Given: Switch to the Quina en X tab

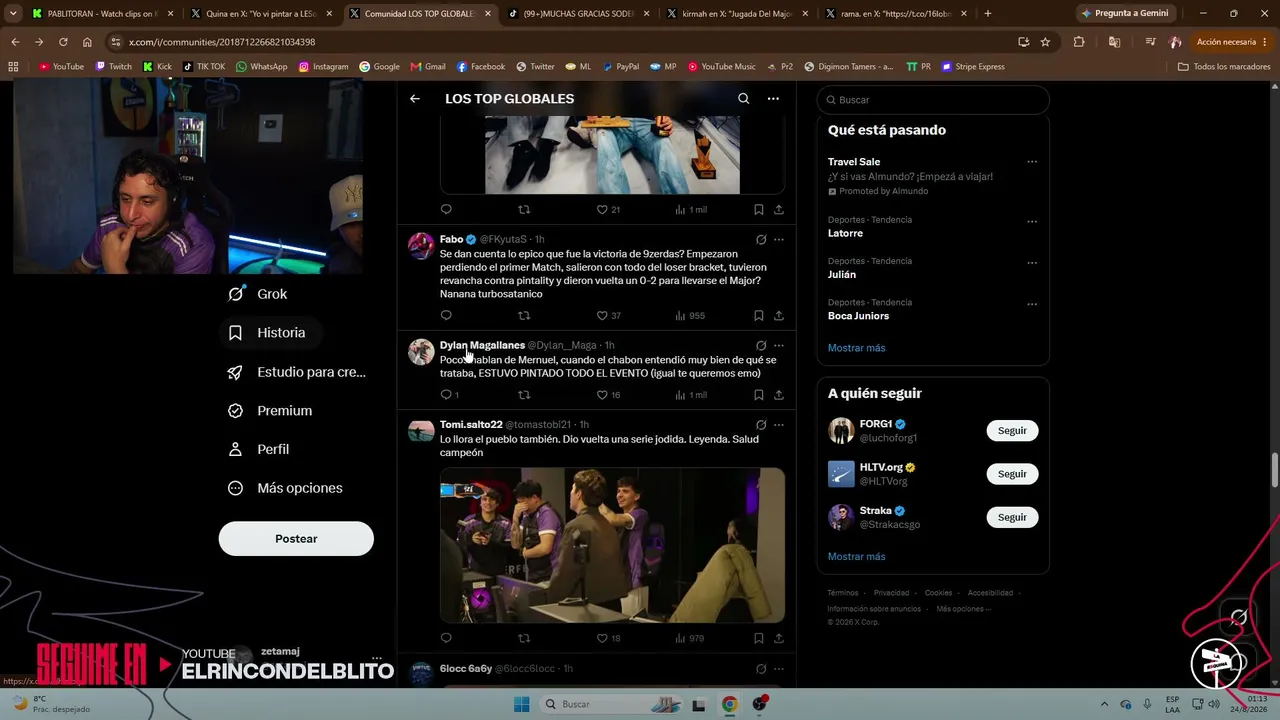Looking at the screenshot, I should pos(262,14).
